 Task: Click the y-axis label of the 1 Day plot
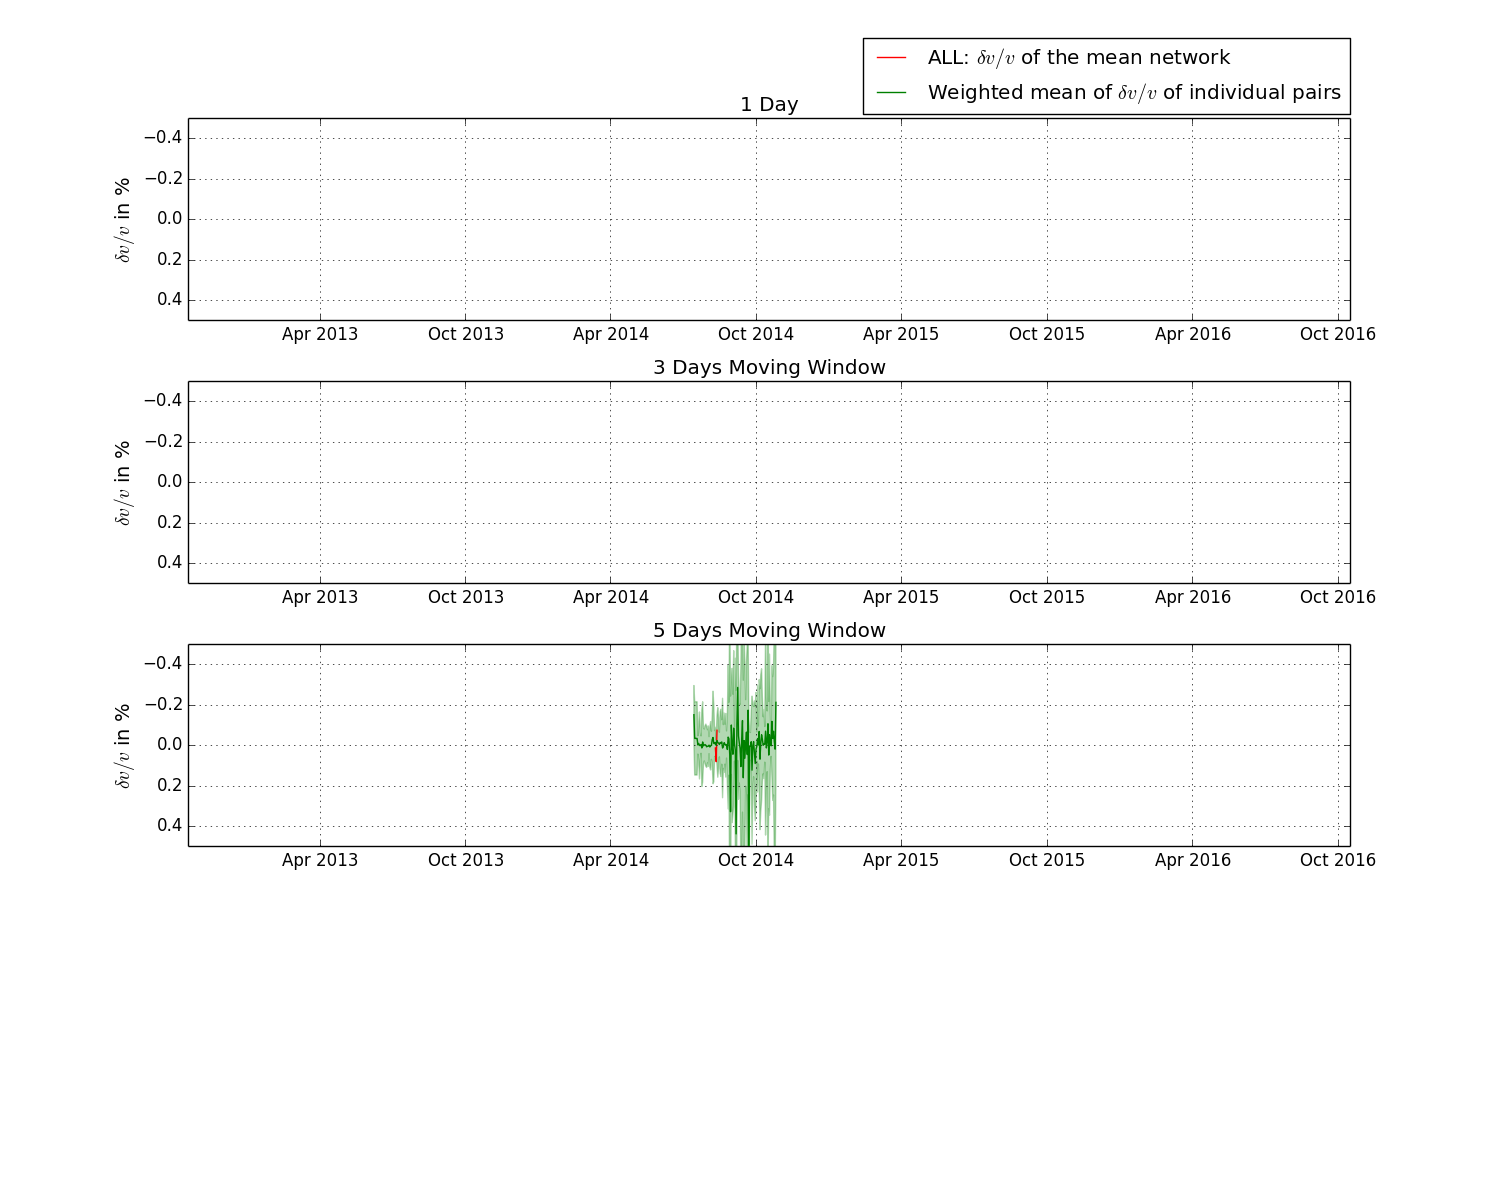(x=123, y=220)
